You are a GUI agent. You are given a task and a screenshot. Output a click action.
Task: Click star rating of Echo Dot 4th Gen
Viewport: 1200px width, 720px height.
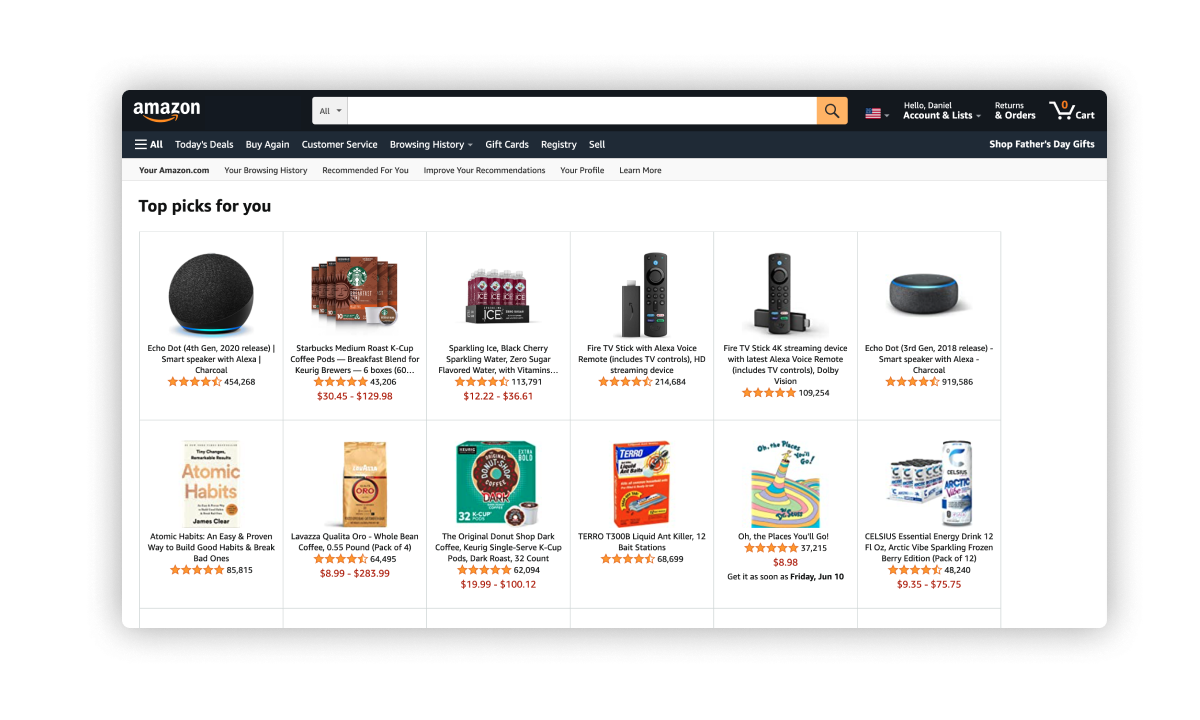(195, 382)
